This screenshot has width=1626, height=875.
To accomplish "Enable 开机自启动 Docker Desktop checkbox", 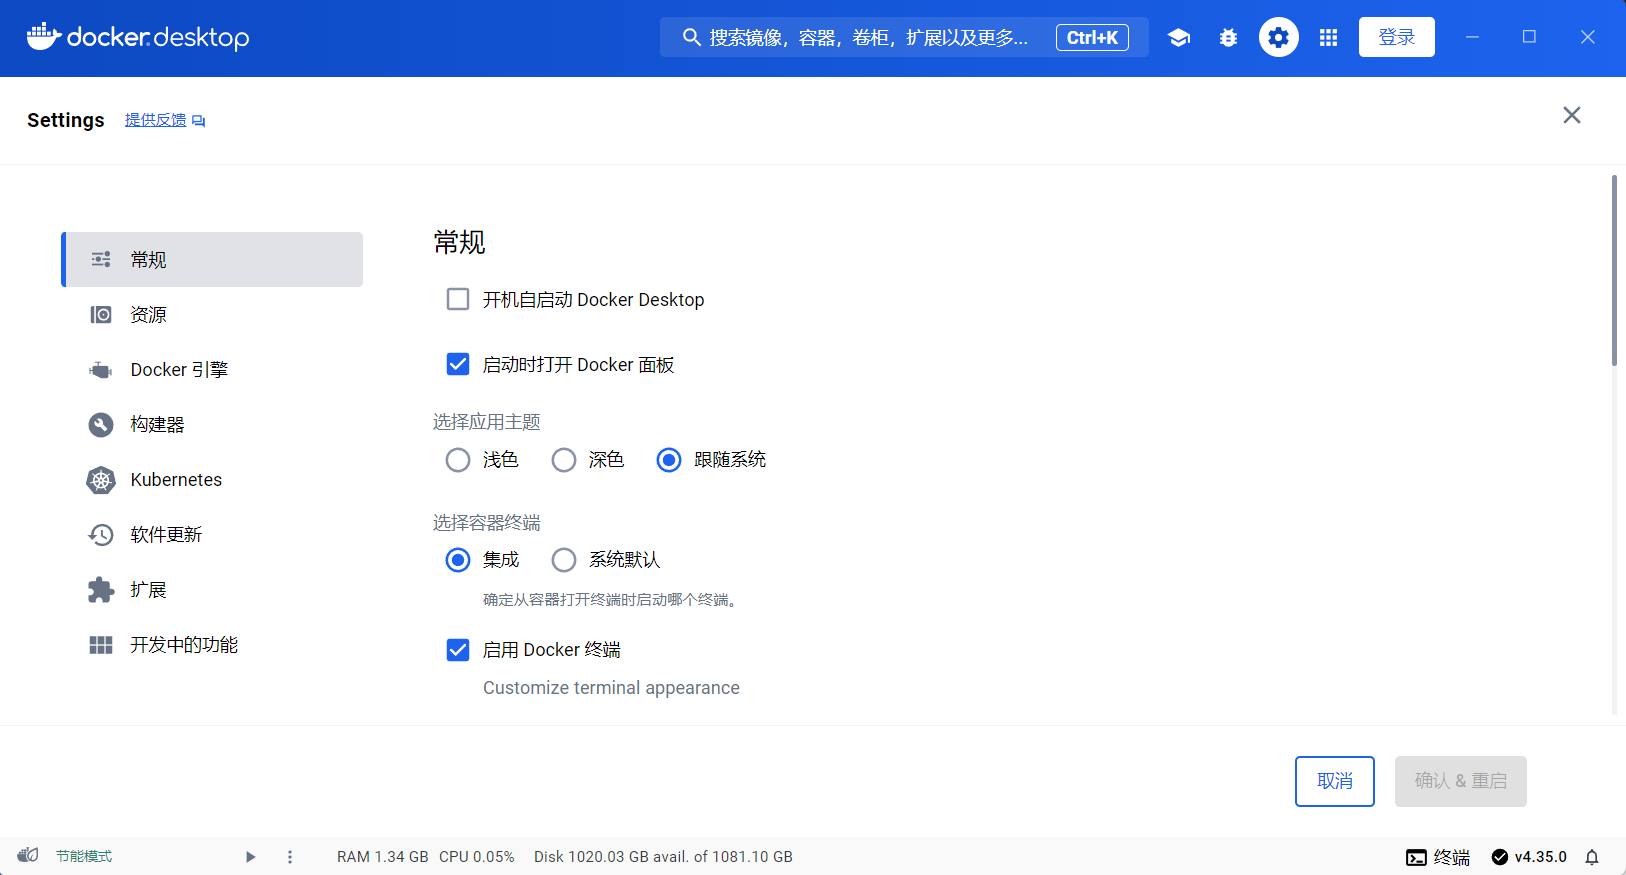I will pos(458,300).
